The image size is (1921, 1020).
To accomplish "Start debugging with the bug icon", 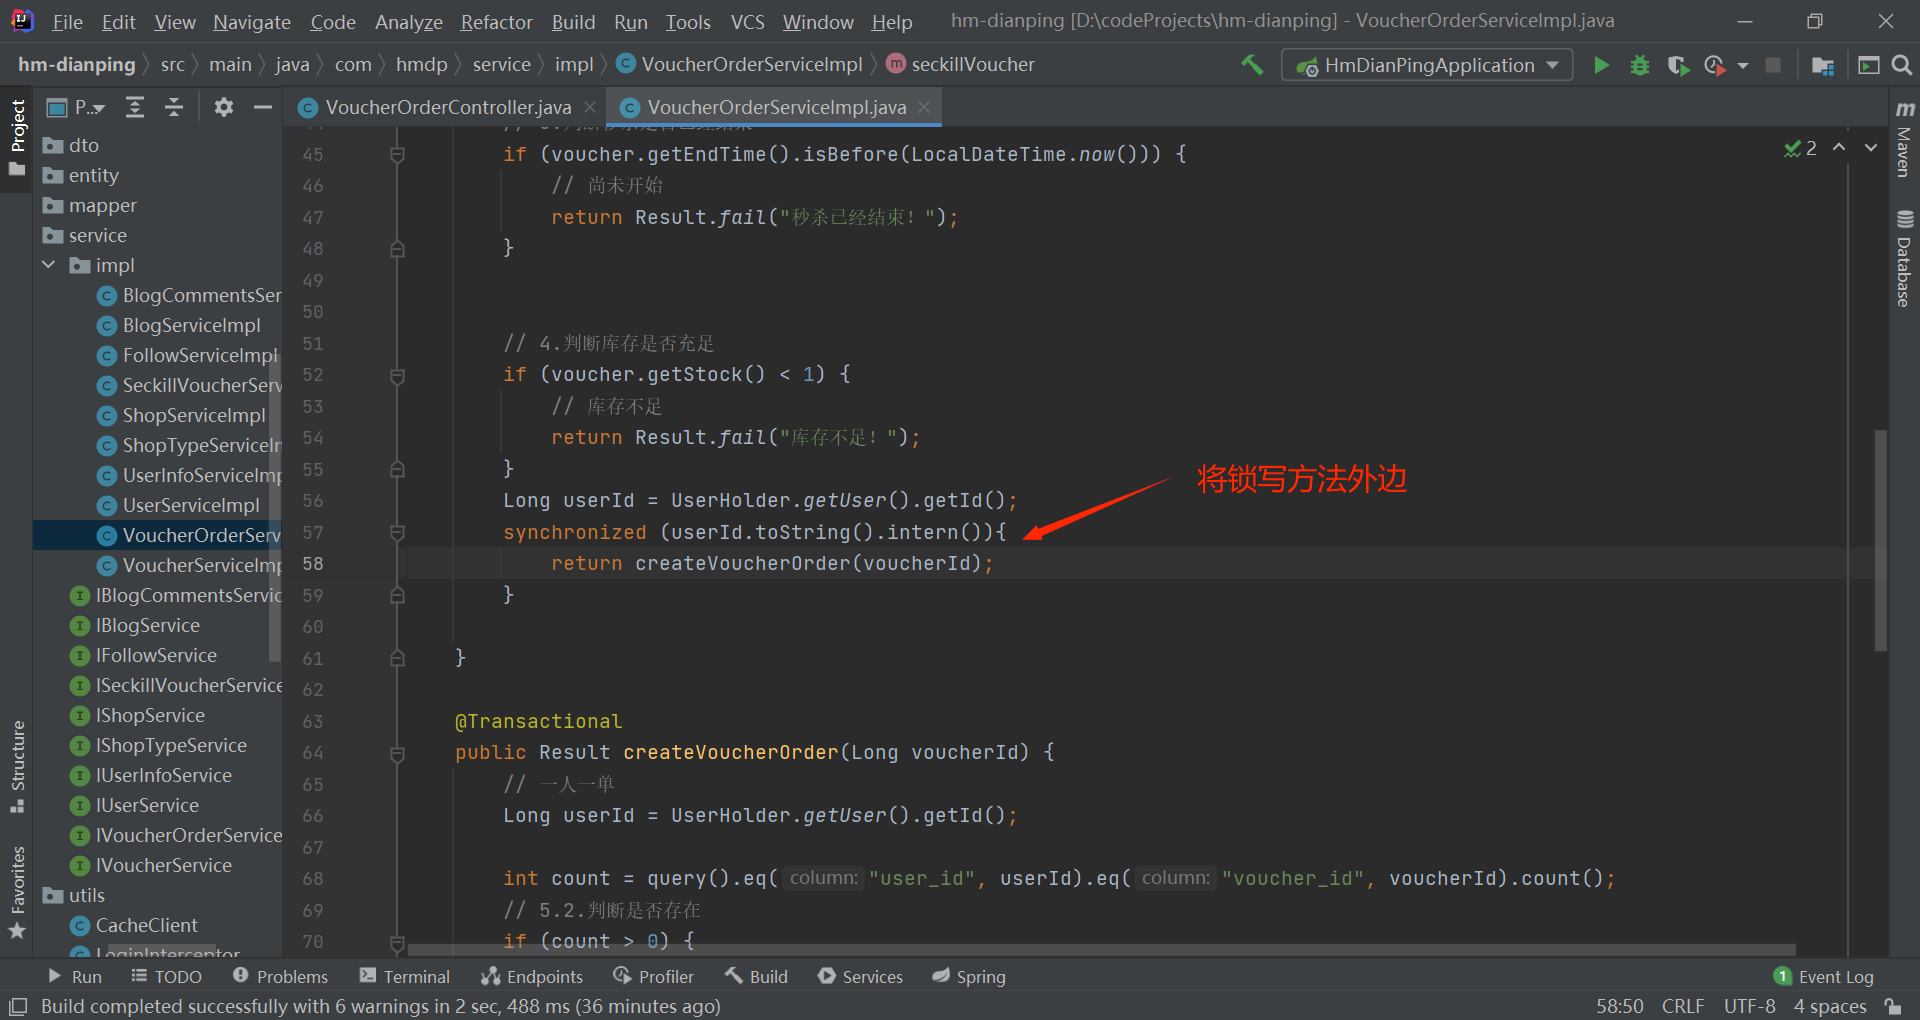I will pyautogui.click(x=1640, y=65).
